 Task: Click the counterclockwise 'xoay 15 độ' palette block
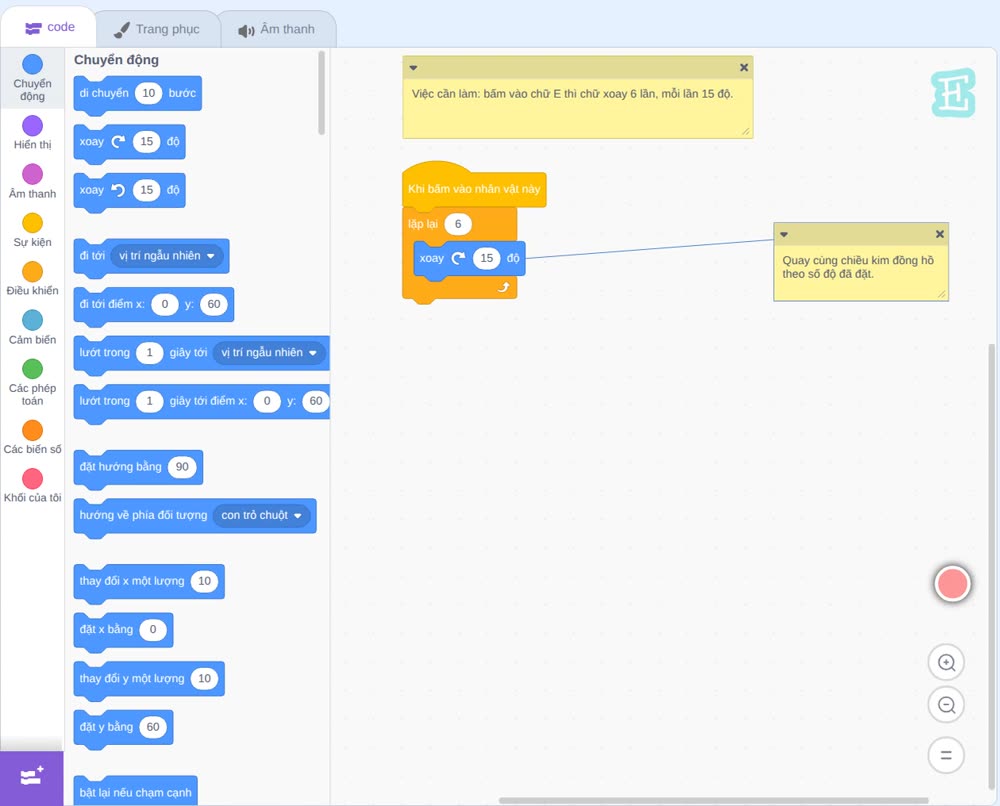pyautogui.click(x=129, y=191)
